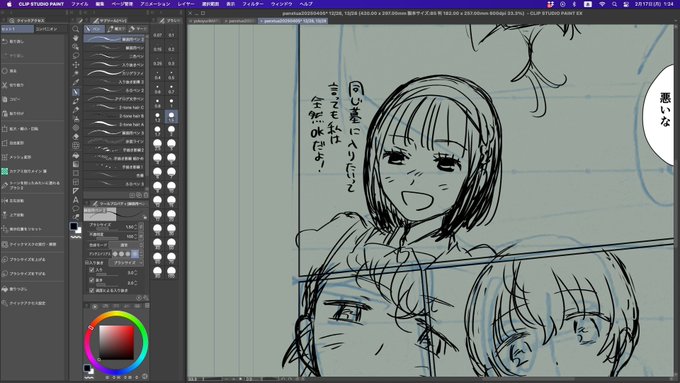Select the third anti-aliasing option (middle)

pyautogui.click(x=128, y=254)
